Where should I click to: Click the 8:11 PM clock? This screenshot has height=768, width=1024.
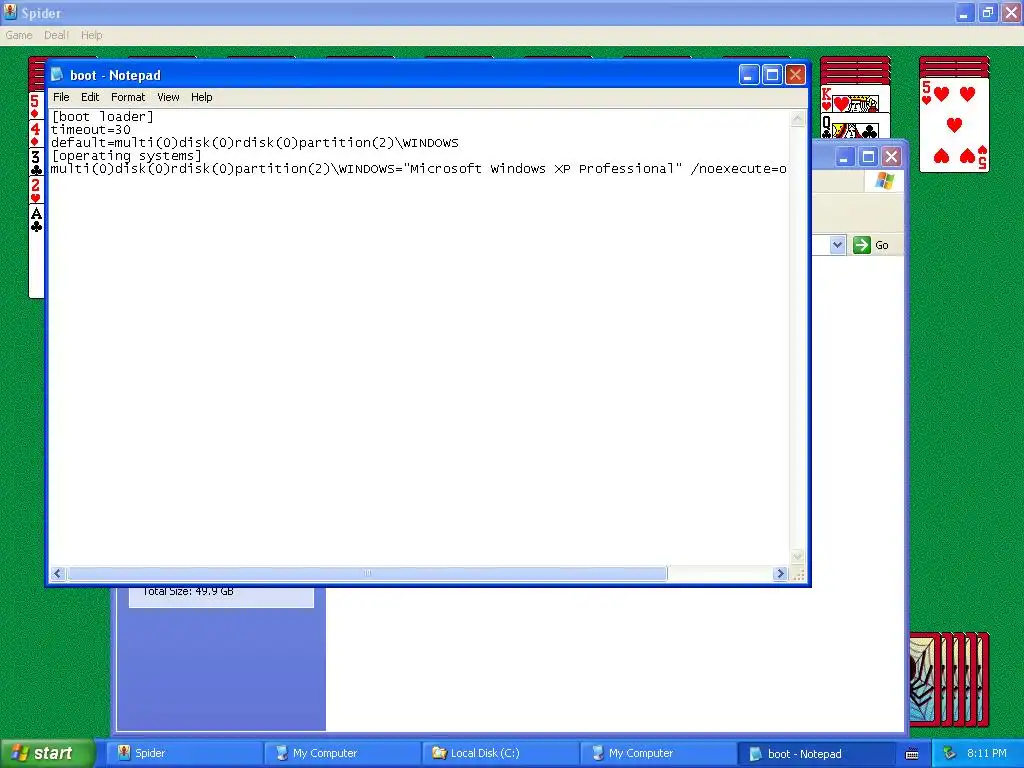pos(987,753)
